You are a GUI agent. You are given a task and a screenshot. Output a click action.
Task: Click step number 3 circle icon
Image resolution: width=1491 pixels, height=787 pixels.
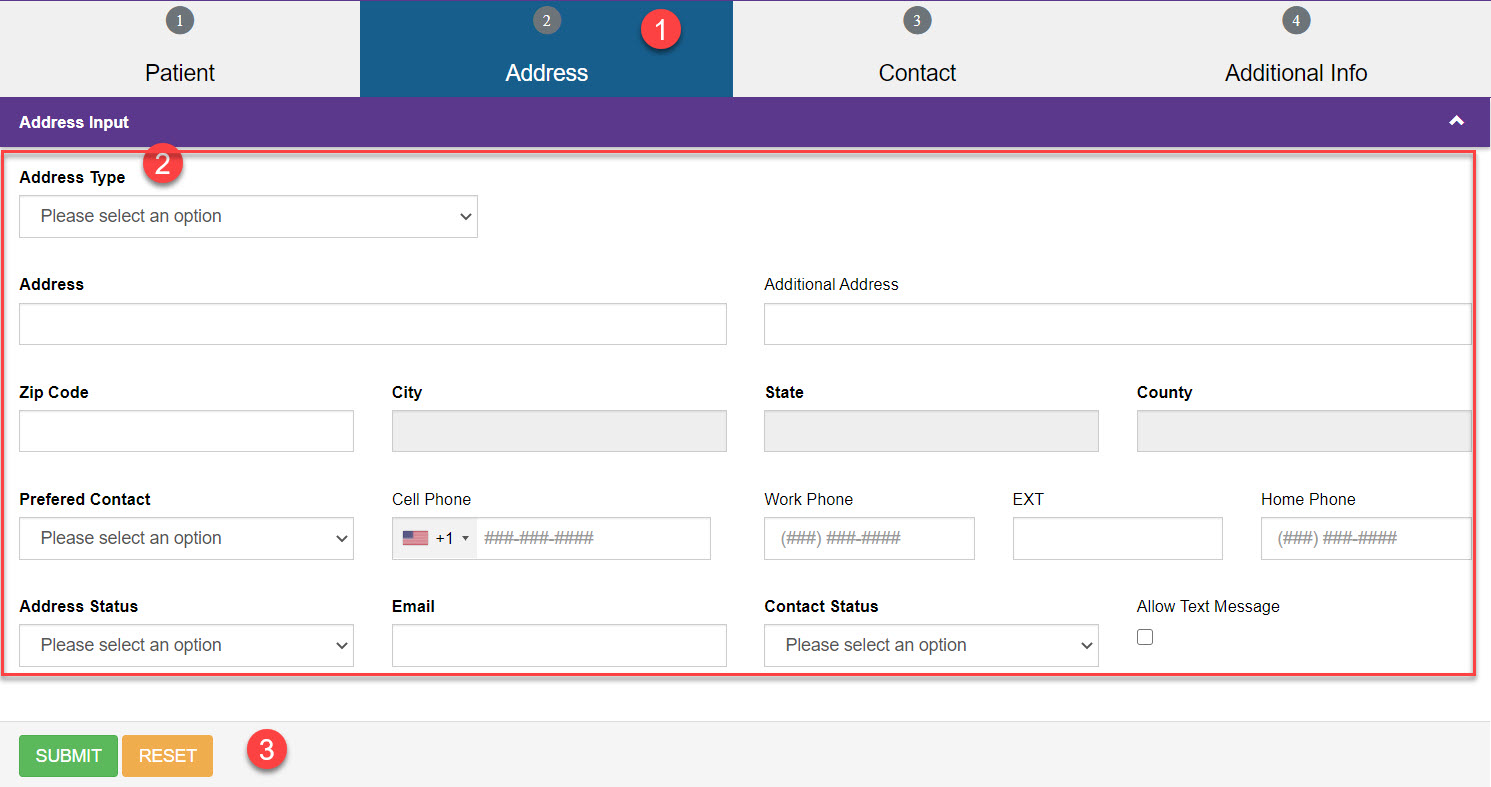pos(917,20)
